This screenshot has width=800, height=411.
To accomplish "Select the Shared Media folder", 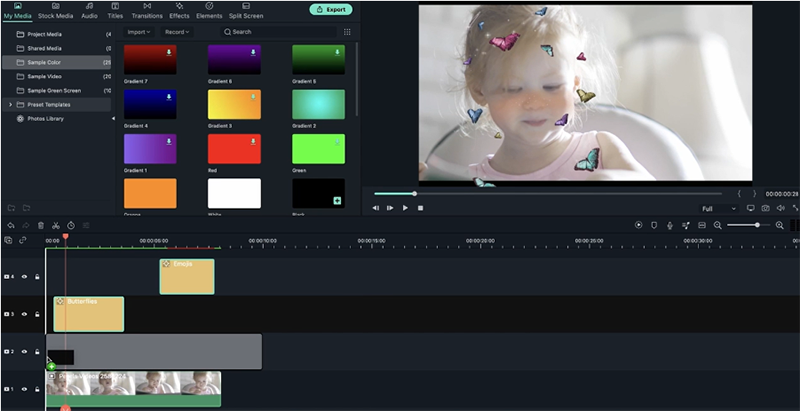I will [x=56, y=48].
